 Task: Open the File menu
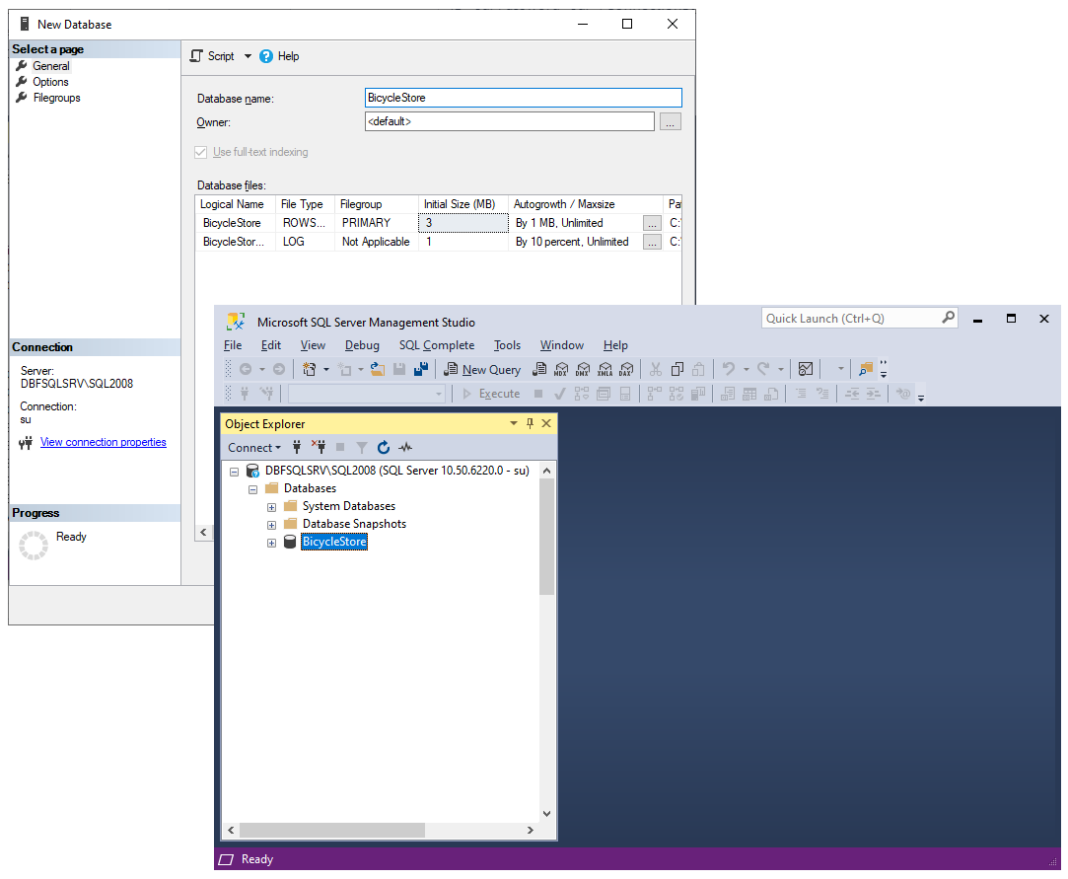click(x=233, y=345)
